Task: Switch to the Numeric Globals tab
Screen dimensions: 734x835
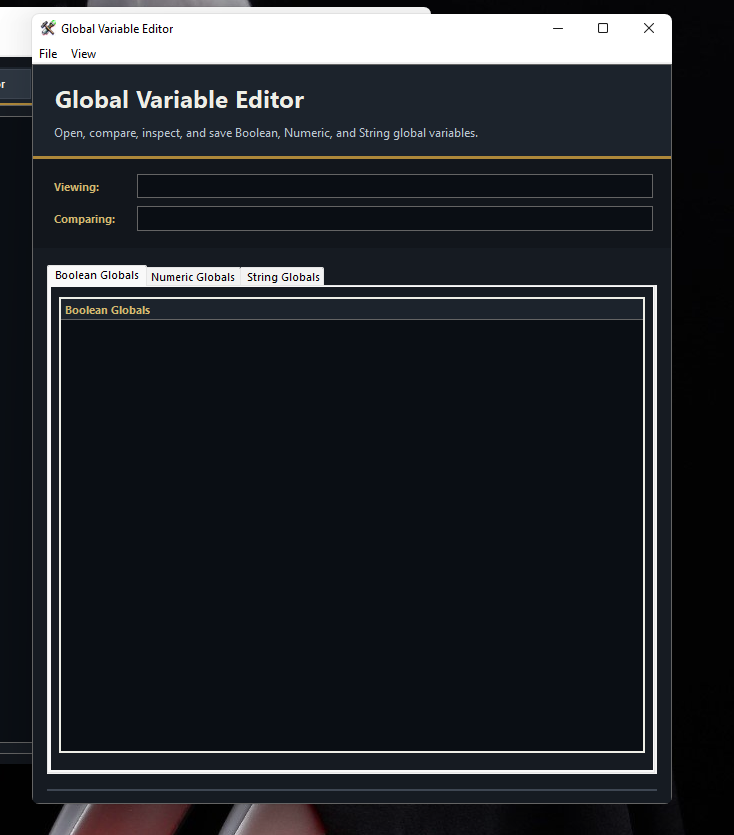Action: [x=193, y=277]
